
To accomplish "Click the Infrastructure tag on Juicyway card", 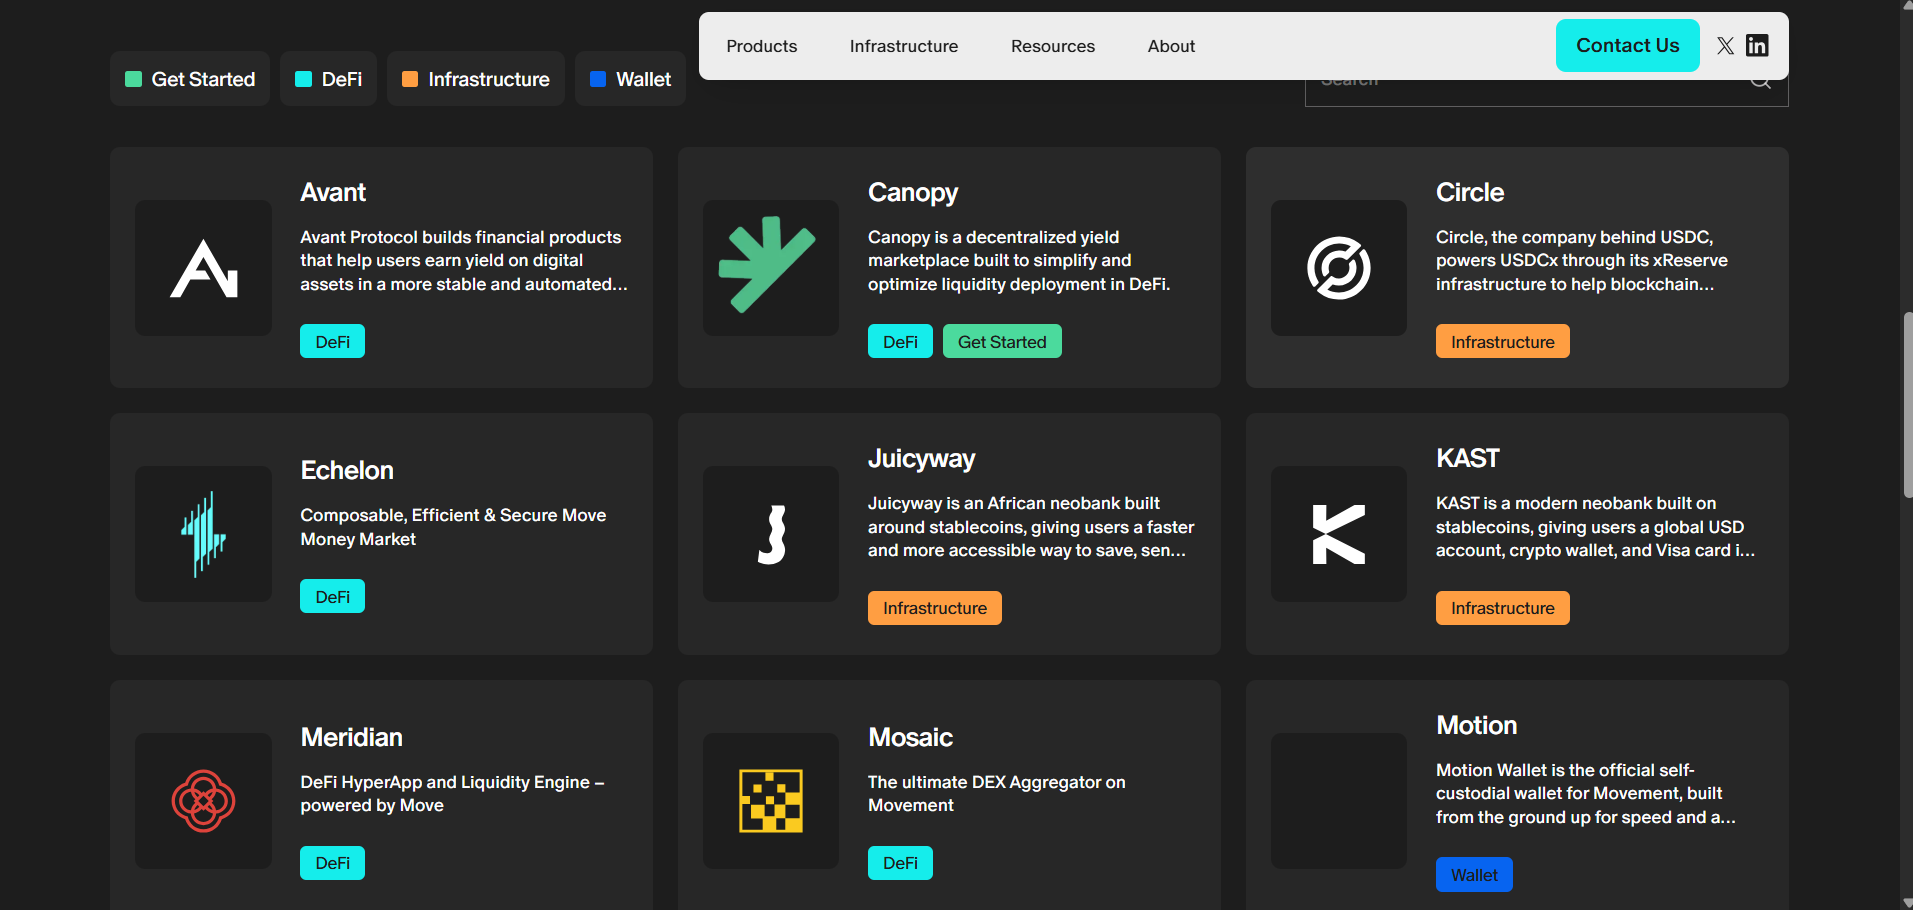I will click(935, 608).
